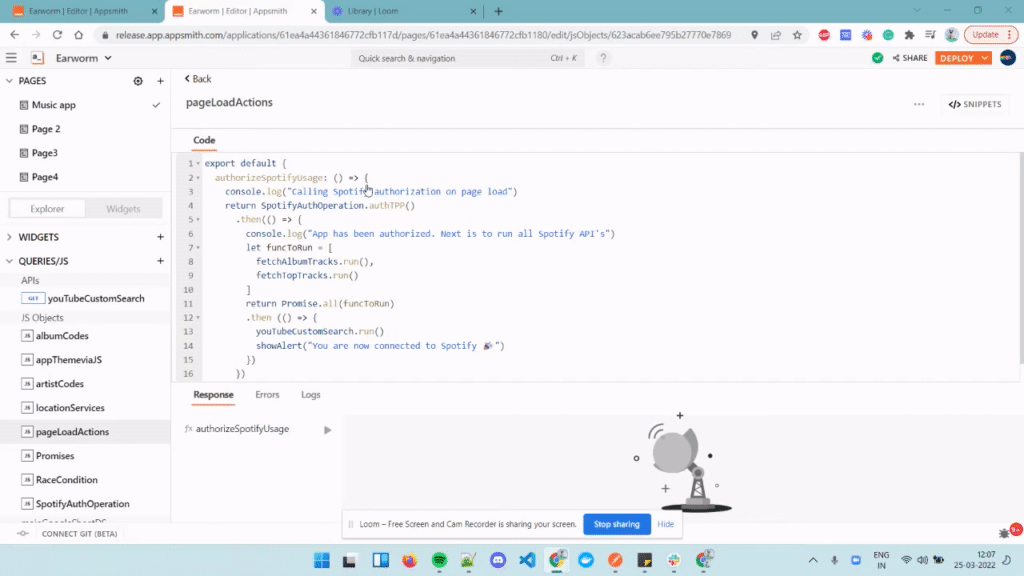1024x576 pixels.
Task: Open the DEPLOY dropdown arrow
Action: [985, 58]
